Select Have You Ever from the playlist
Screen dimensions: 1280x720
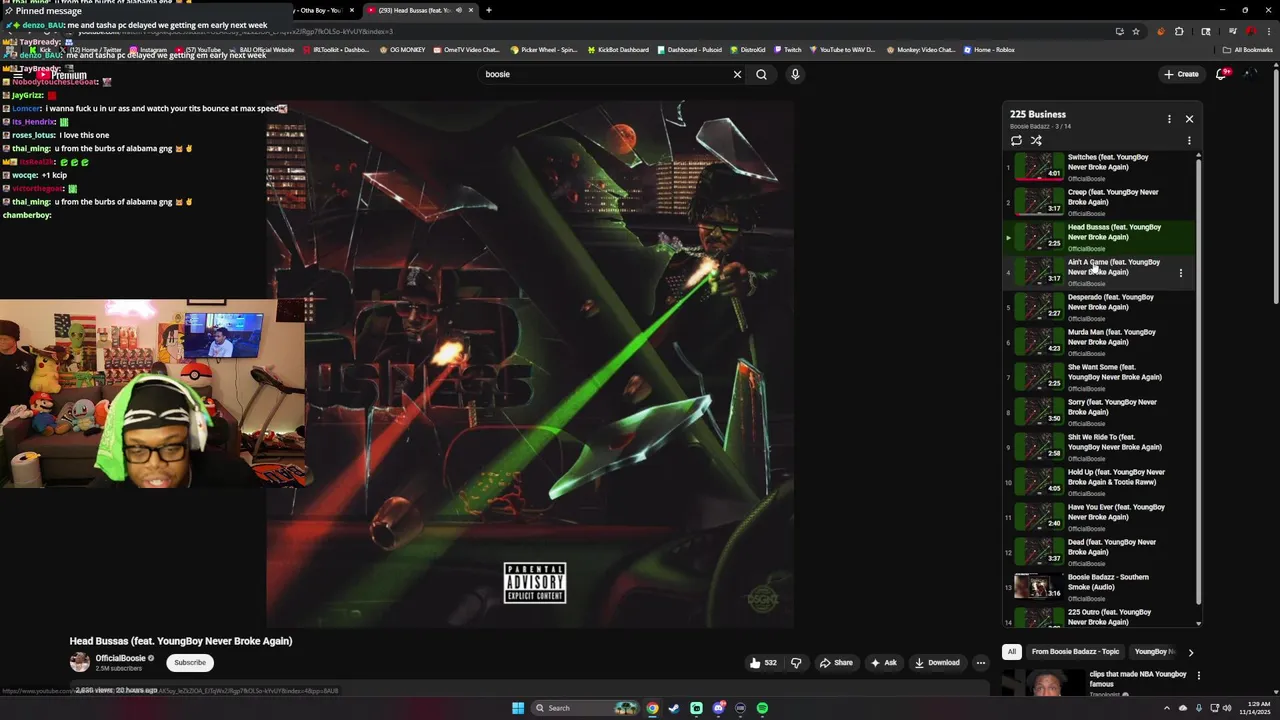tap(1100, 517)
